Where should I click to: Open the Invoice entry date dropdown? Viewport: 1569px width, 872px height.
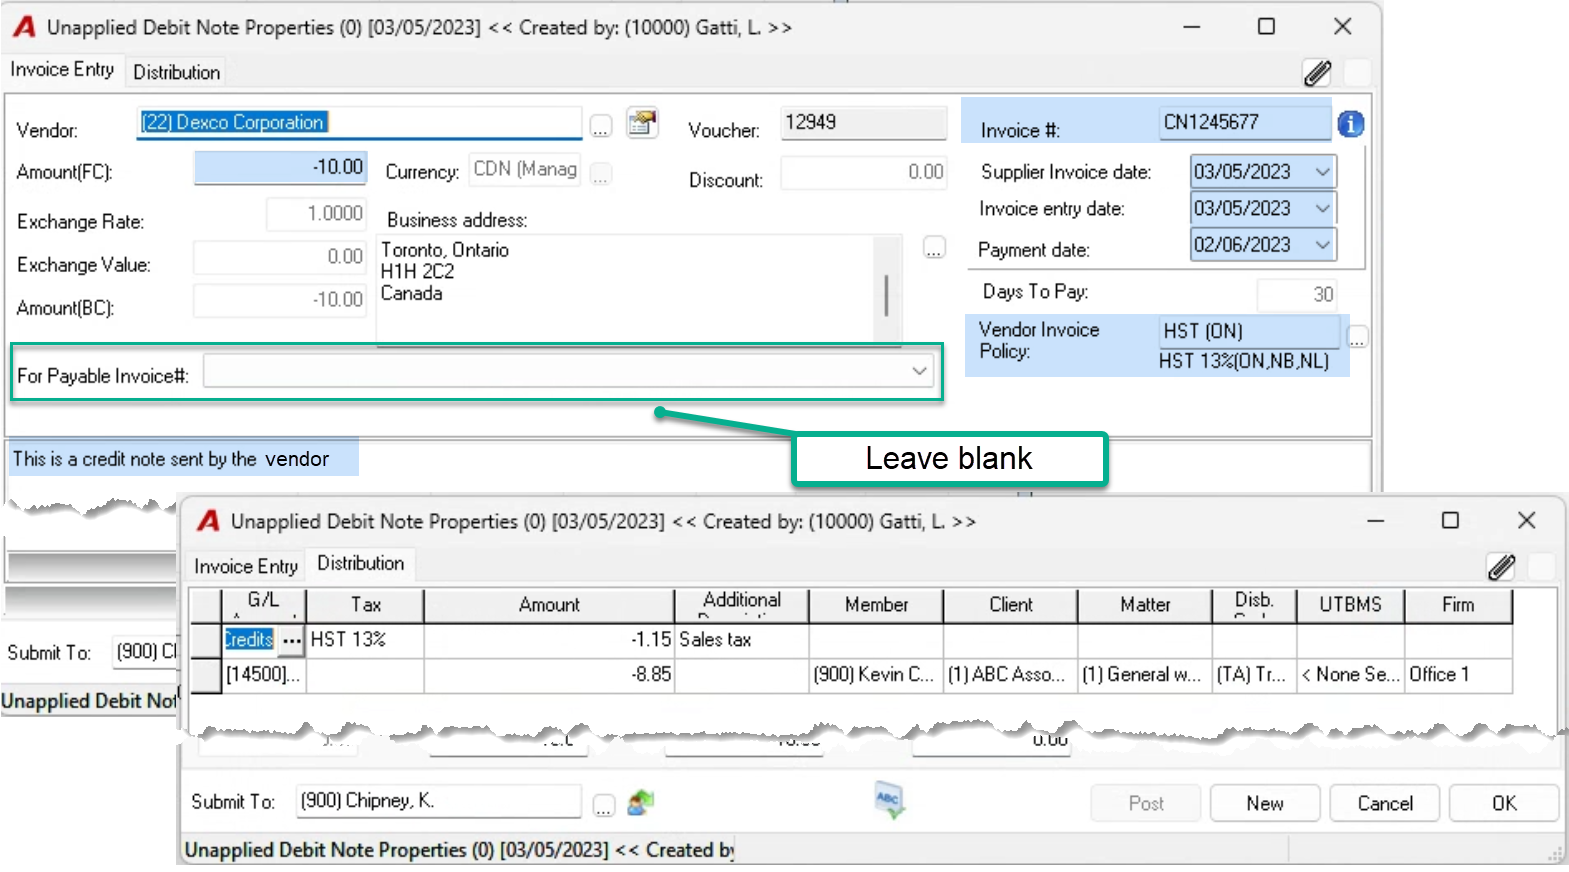click(x=1322, y=208)
